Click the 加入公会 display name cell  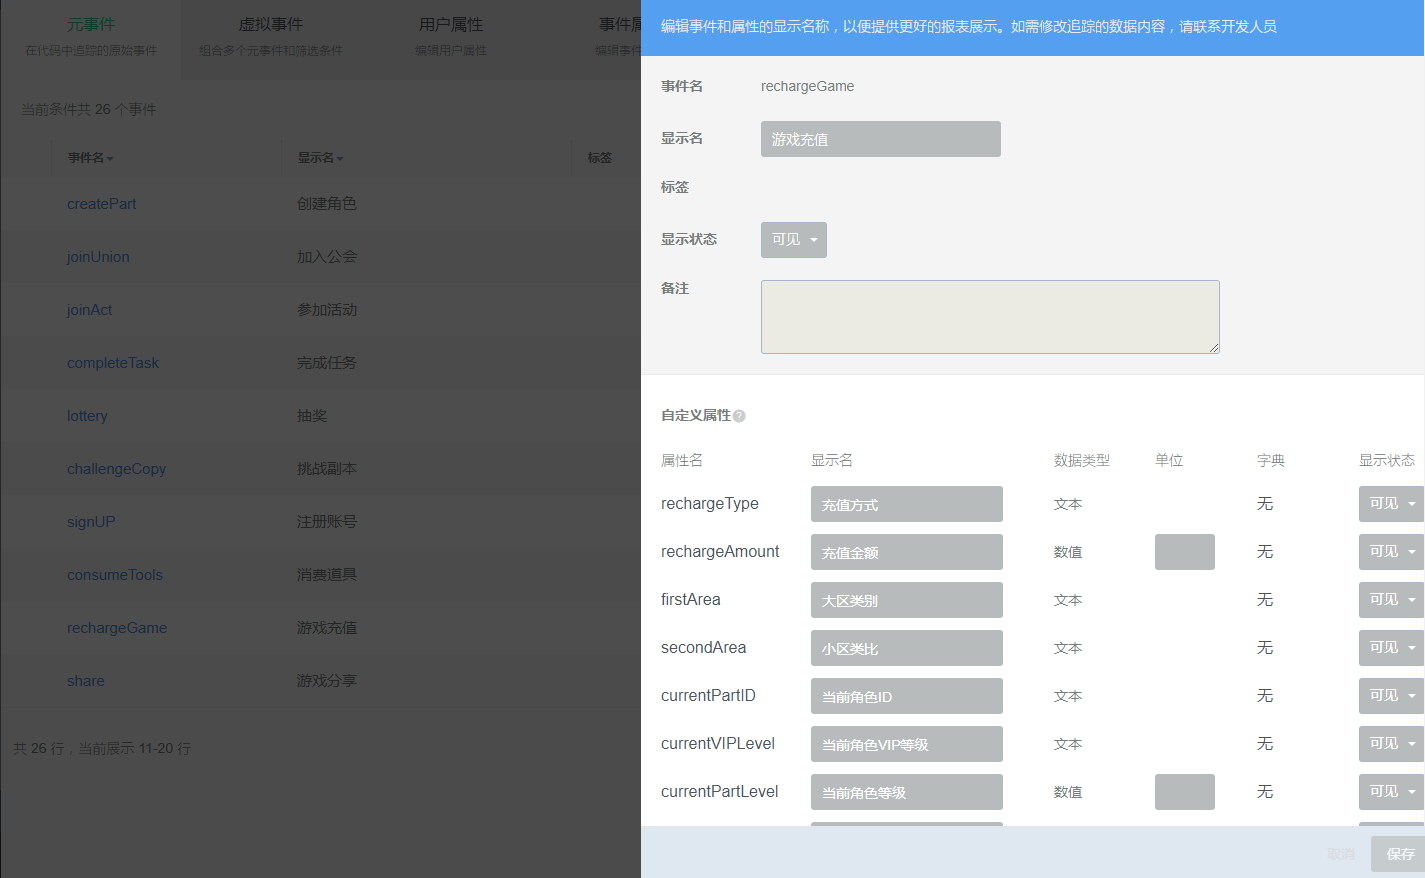[x=327, y=257]
